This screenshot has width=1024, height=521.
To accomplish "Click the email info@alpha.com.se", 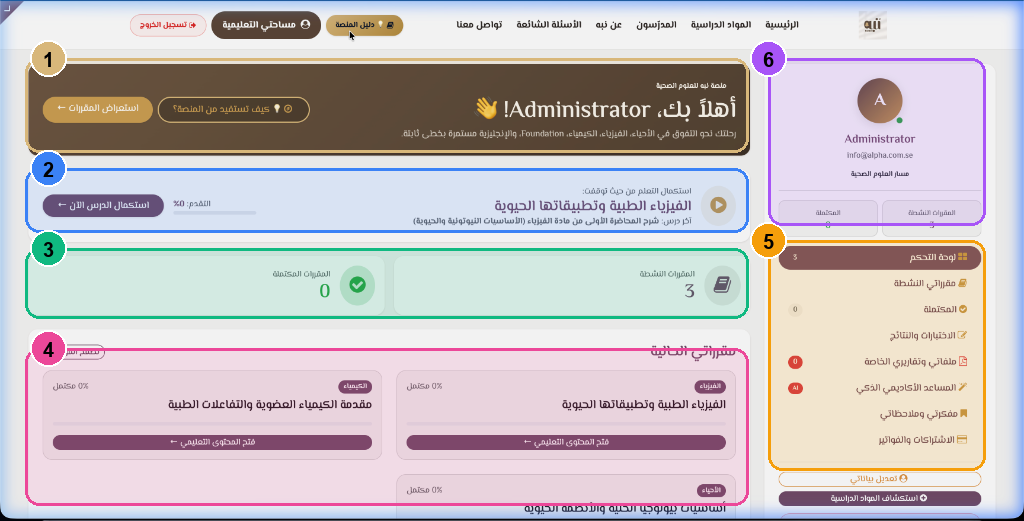I will pyautogui.click(x=880, y=155).
